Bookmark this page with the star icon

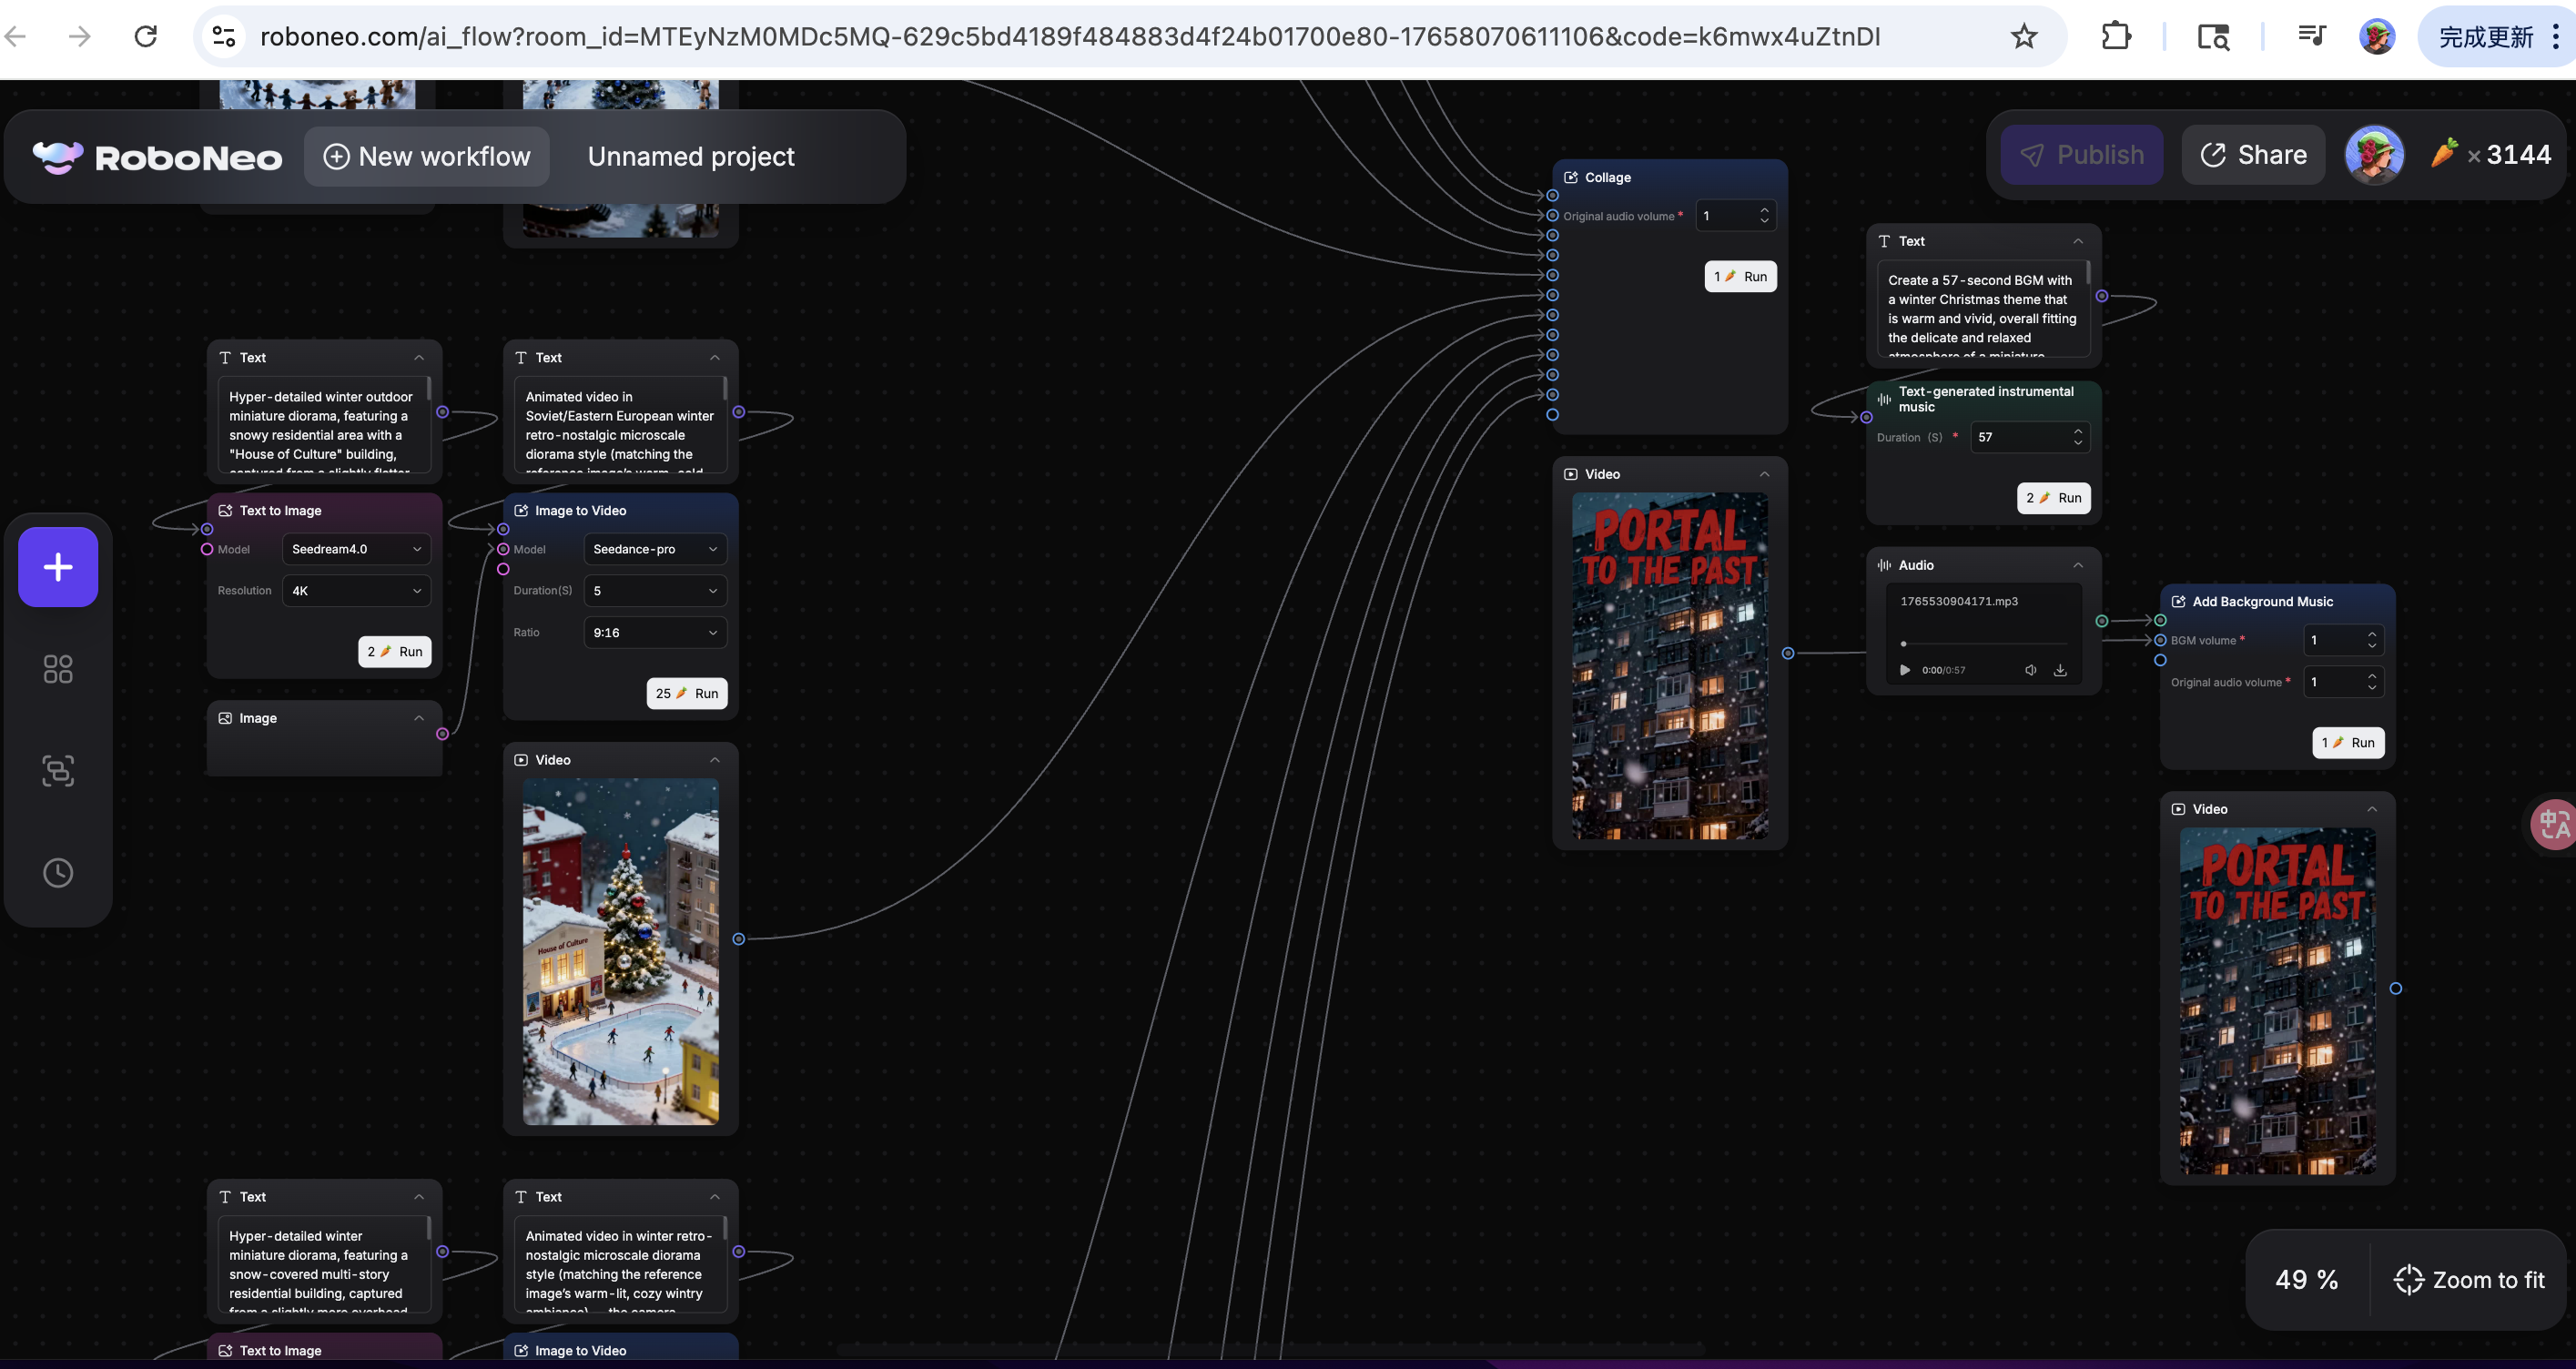point(2024,37)
